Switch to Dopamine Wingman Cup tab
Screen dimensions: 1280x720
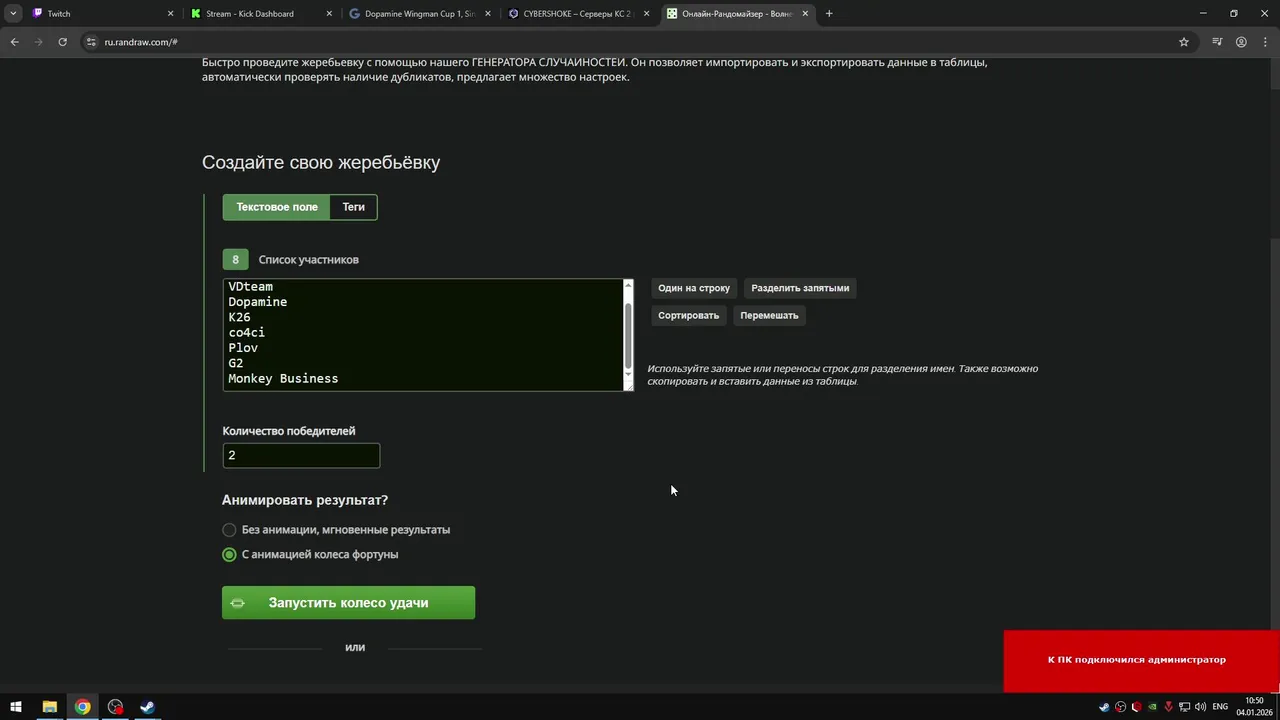(420, 14)
